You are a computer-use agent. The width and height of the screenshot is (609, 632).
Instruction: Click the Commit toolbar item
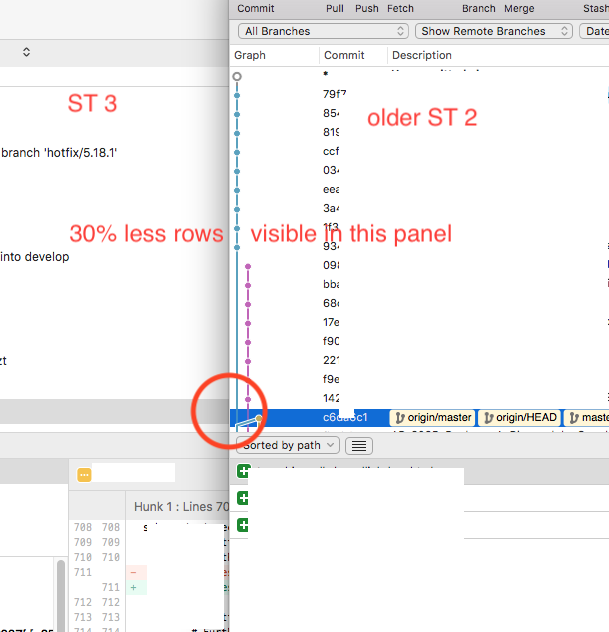[x=256, y=8]
